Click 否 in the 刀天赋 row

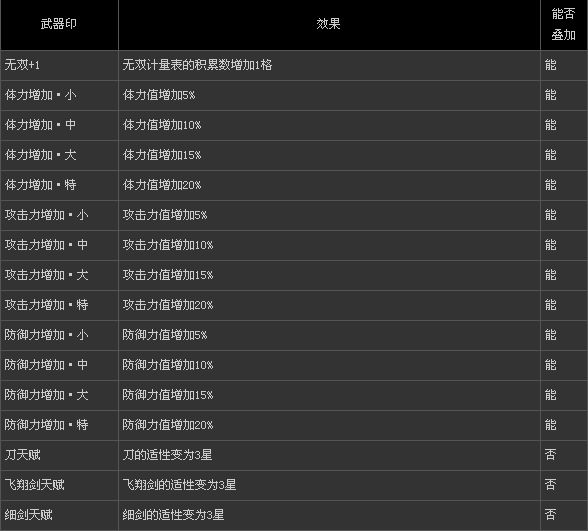click(550, 455)
